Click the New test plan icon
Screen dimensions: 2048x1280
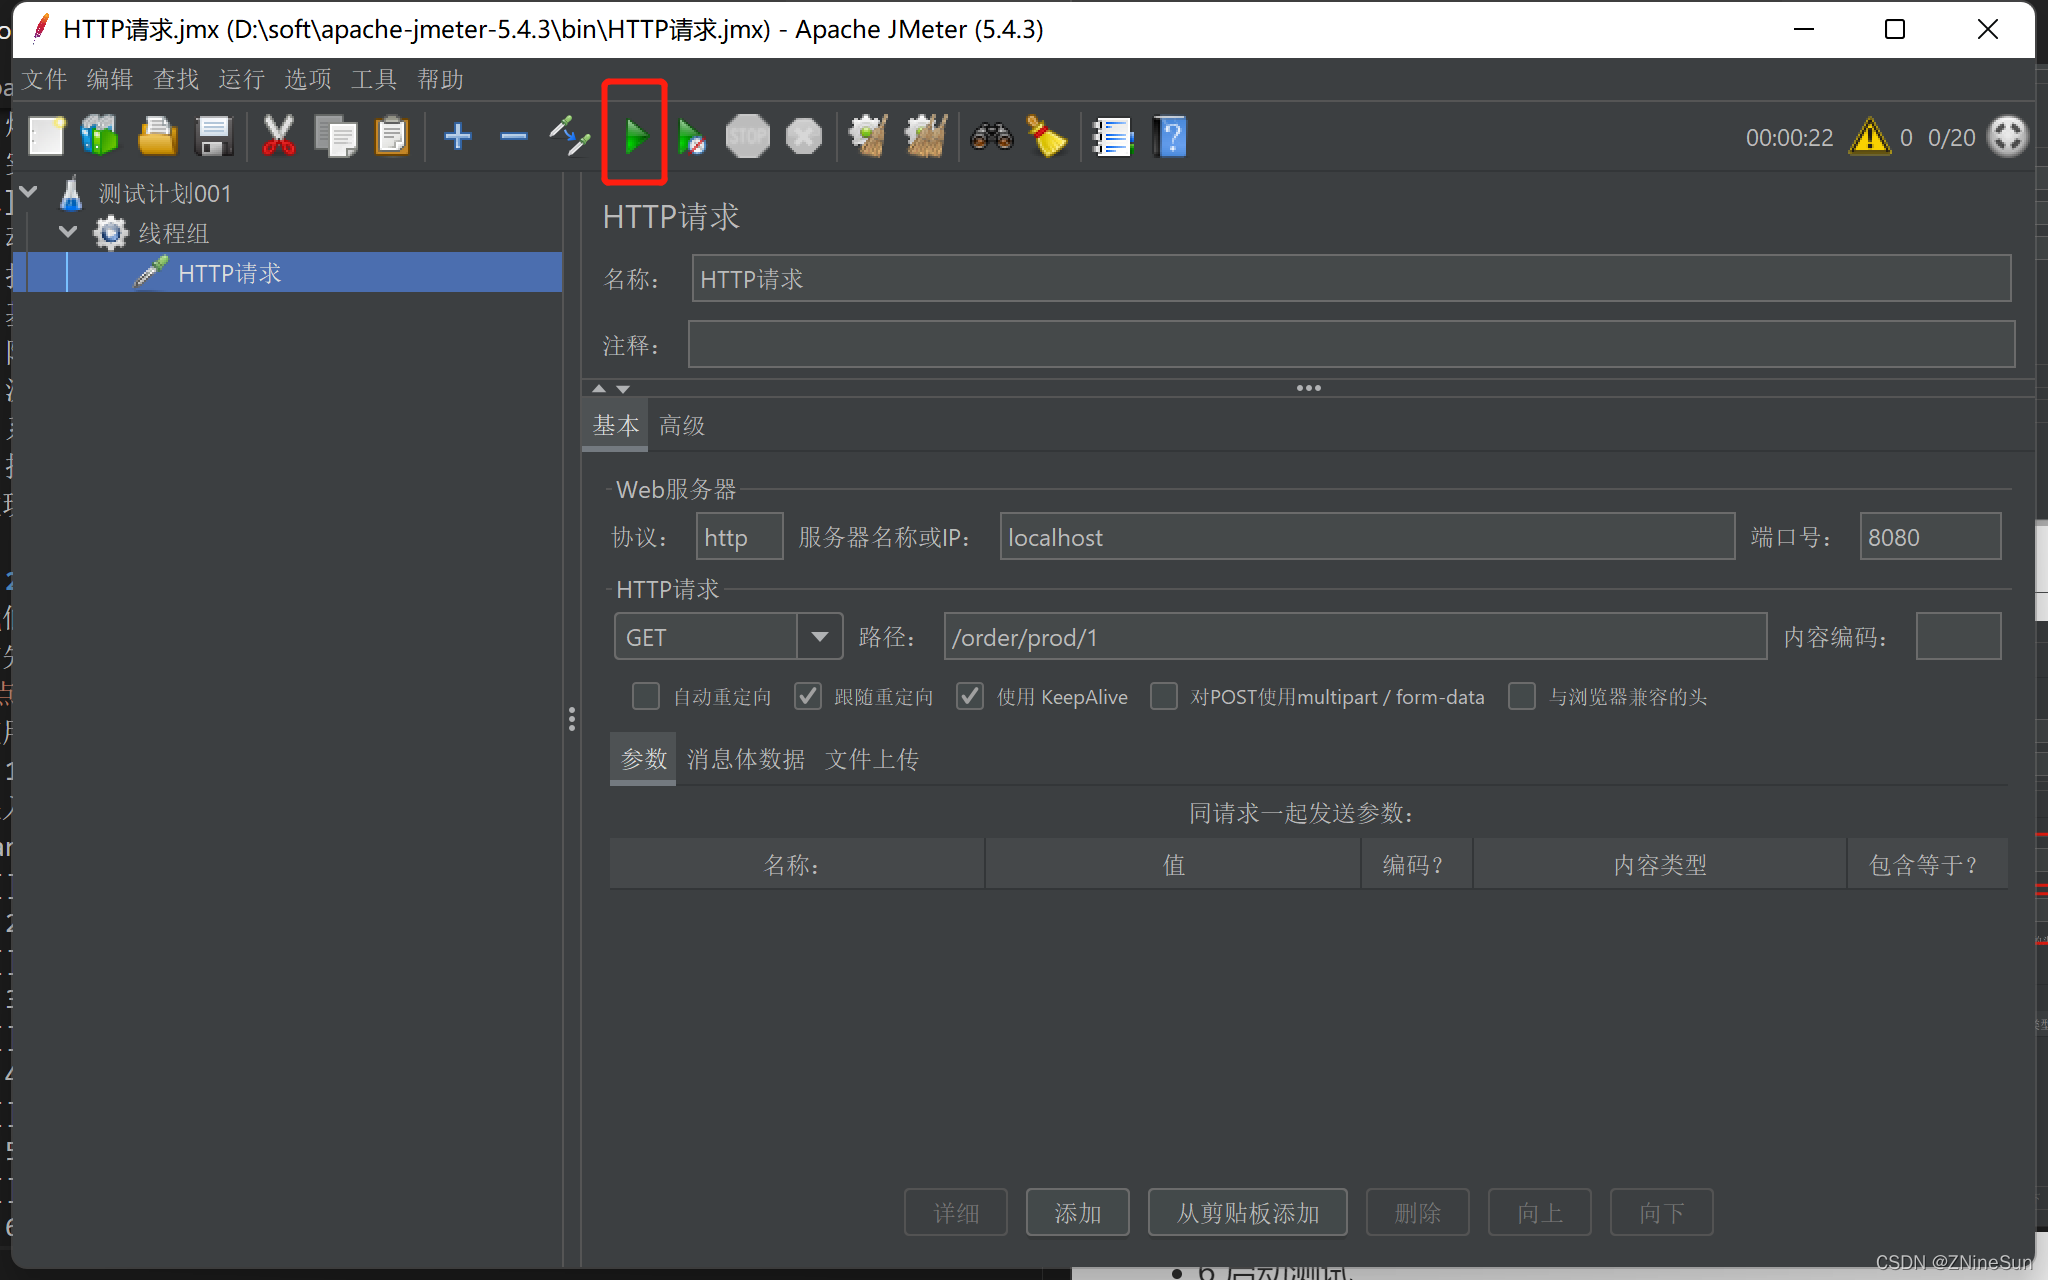(x=46, y=136)
